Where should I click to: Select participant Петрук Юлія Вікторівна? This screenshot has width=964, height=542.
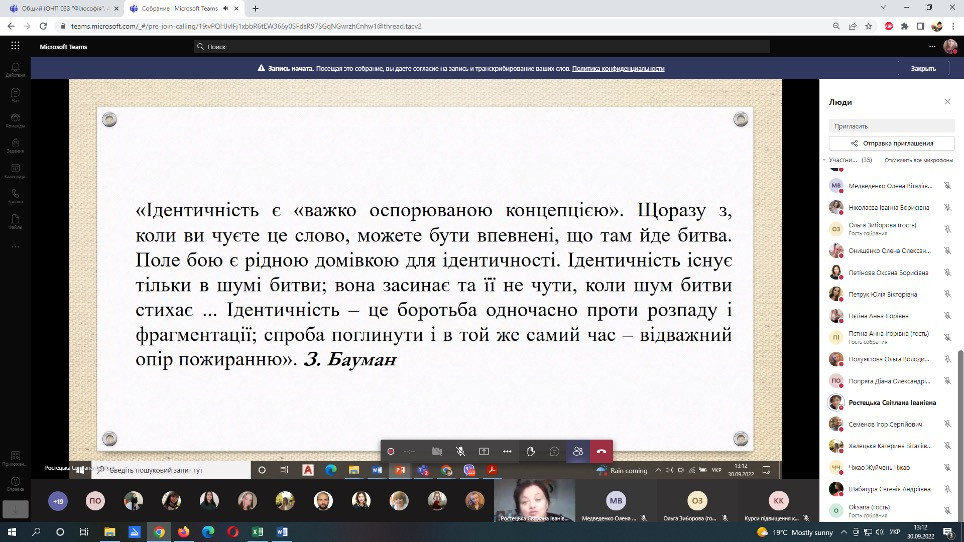pyautogui.click(x=891, y=294)
